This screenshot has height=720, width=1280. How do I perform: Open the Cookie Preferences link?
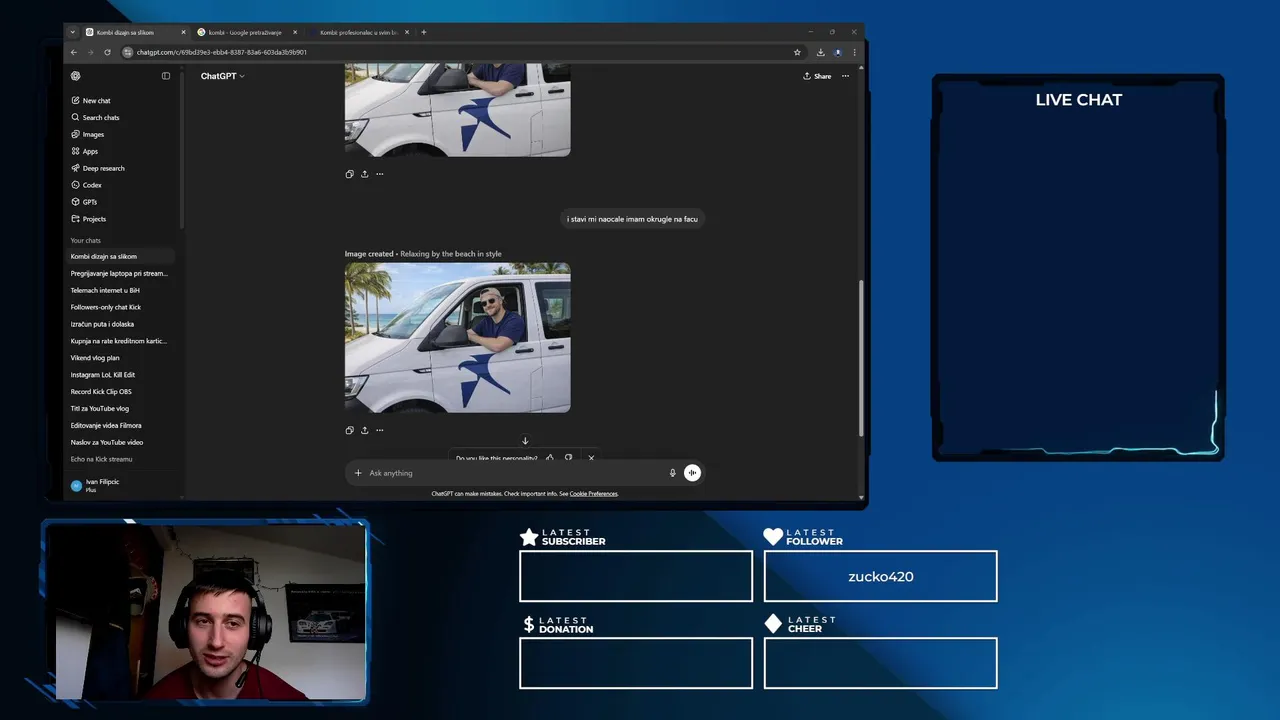[593, 494]
